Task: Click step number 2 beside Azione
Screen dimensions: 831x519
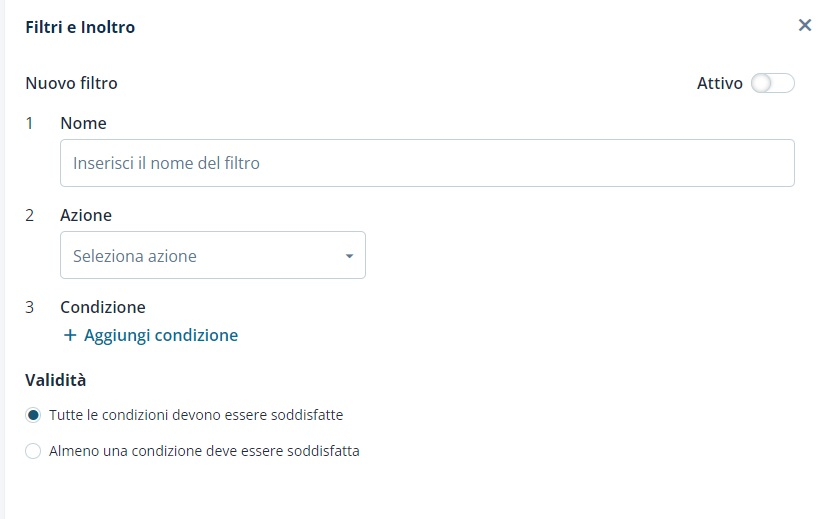Action: pos(30,215)
